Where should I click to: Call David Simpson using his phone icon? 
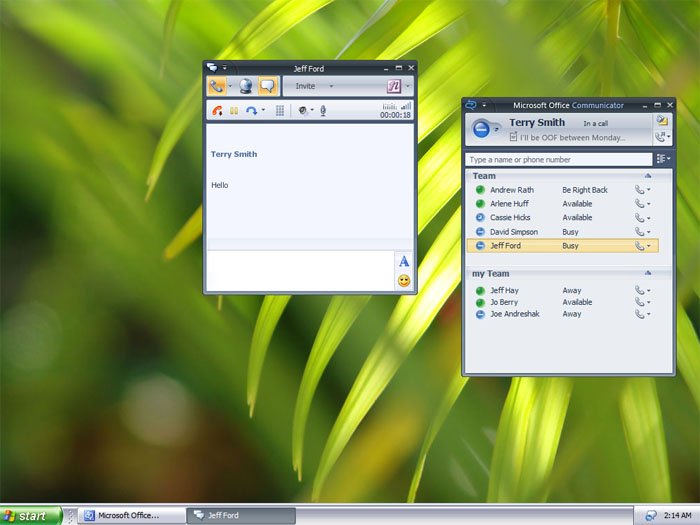pyautogui.click(x=640, y=232)
